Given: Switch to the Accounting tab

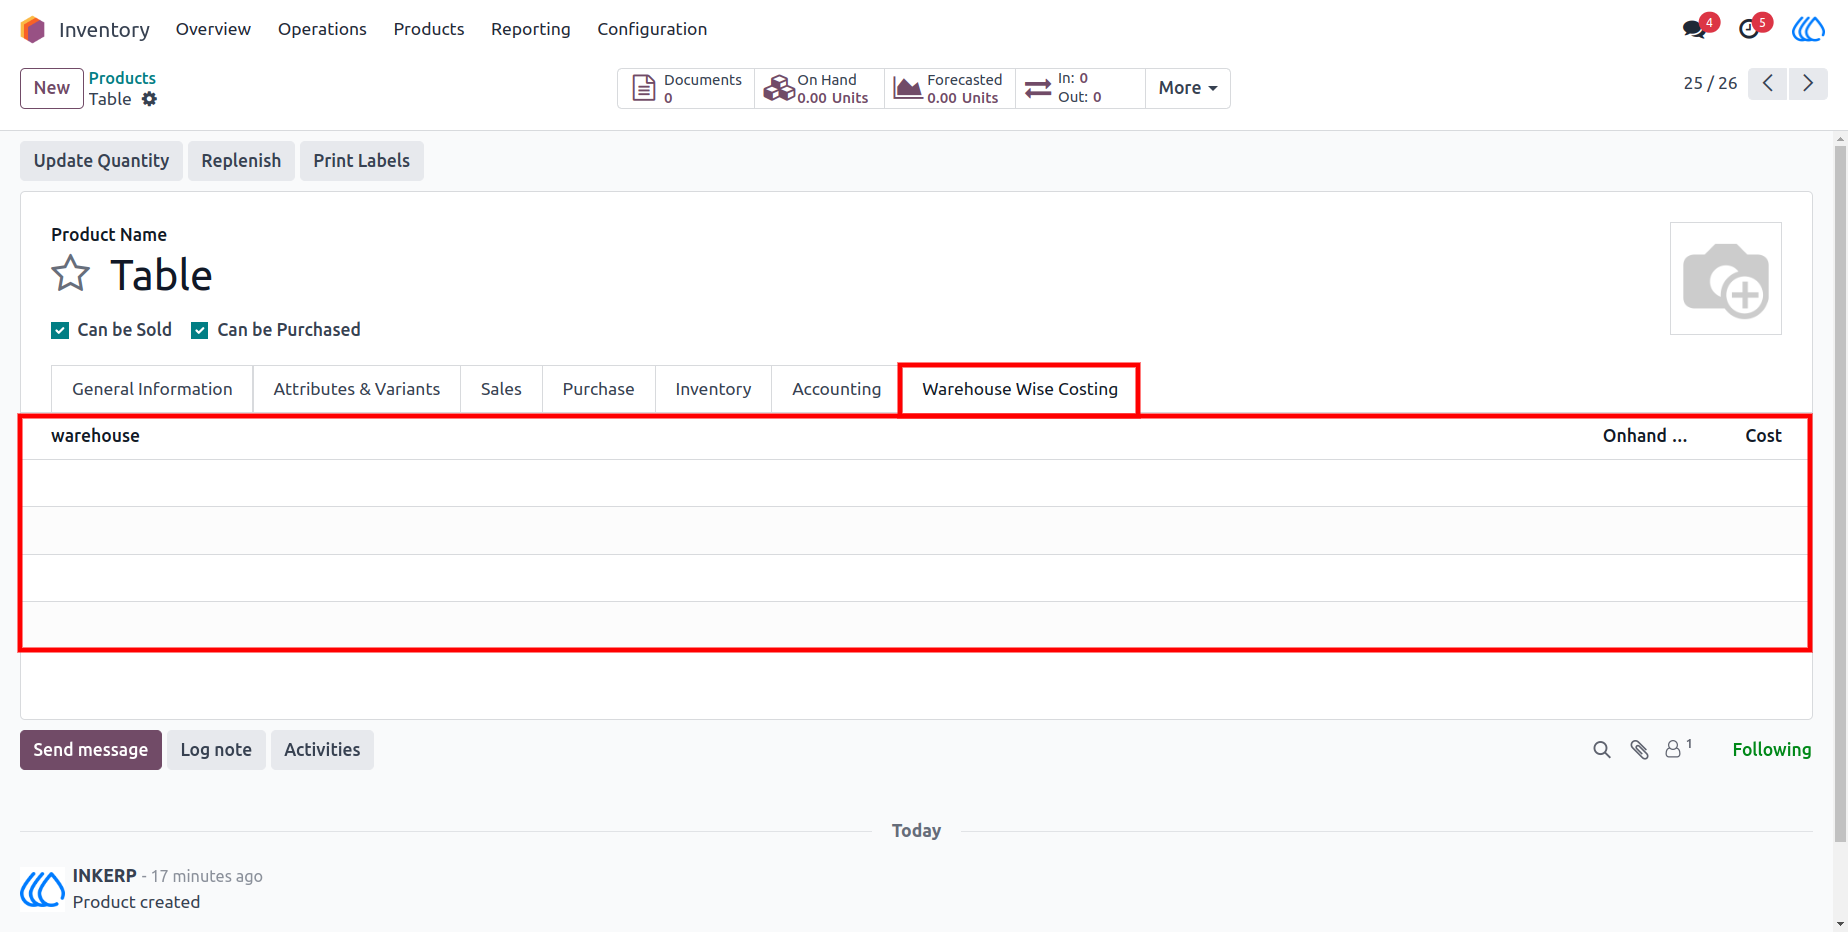Looking at the screenshot, I should (x=837, y=389).
